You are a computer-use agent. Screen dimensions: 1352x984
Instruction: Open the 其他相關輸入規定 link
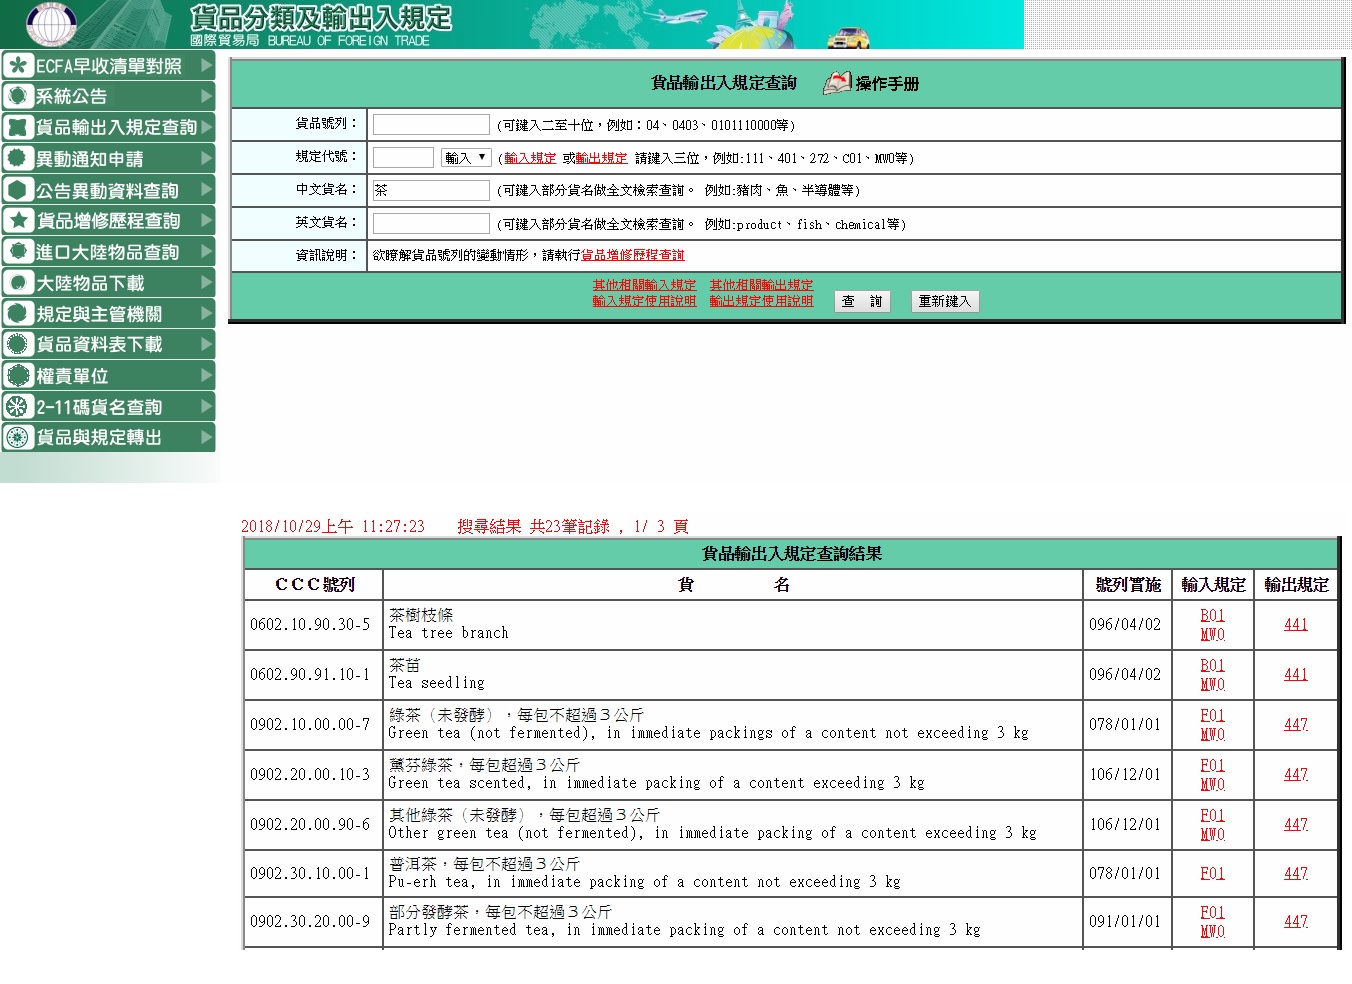click(644, 285)
